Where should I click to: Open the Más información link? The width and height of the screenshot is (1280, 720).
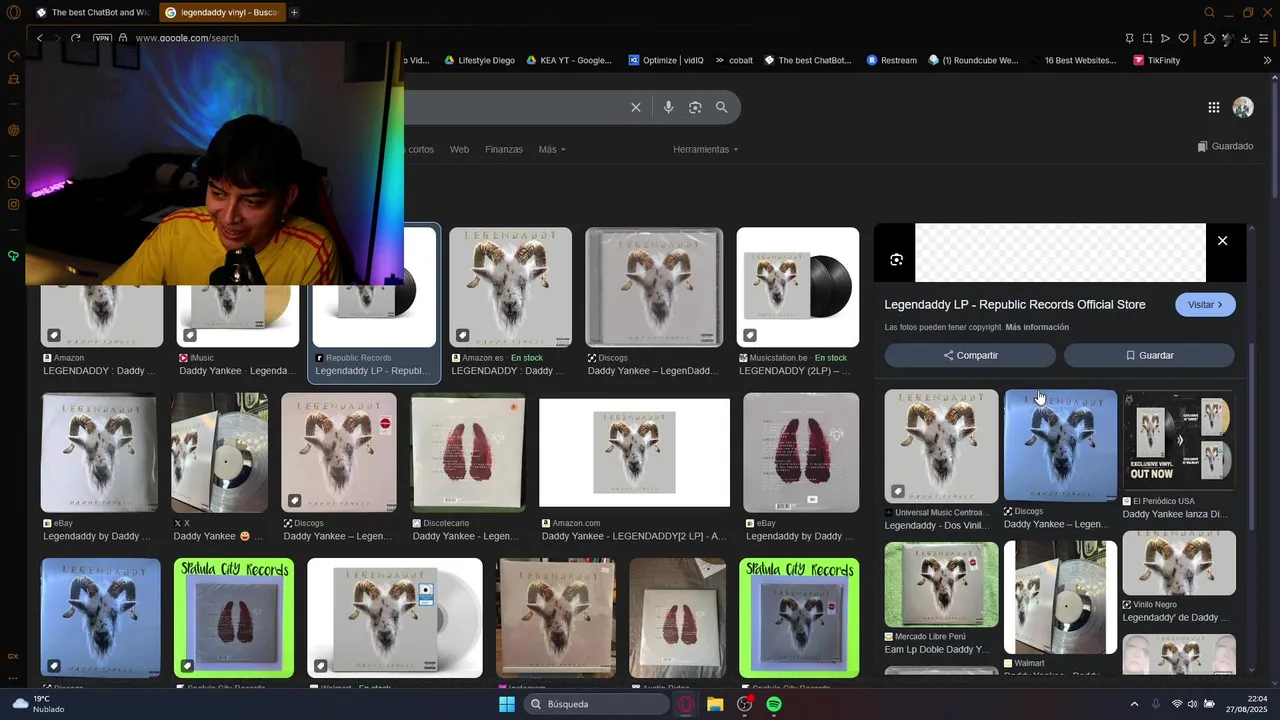pos(1037,327)
